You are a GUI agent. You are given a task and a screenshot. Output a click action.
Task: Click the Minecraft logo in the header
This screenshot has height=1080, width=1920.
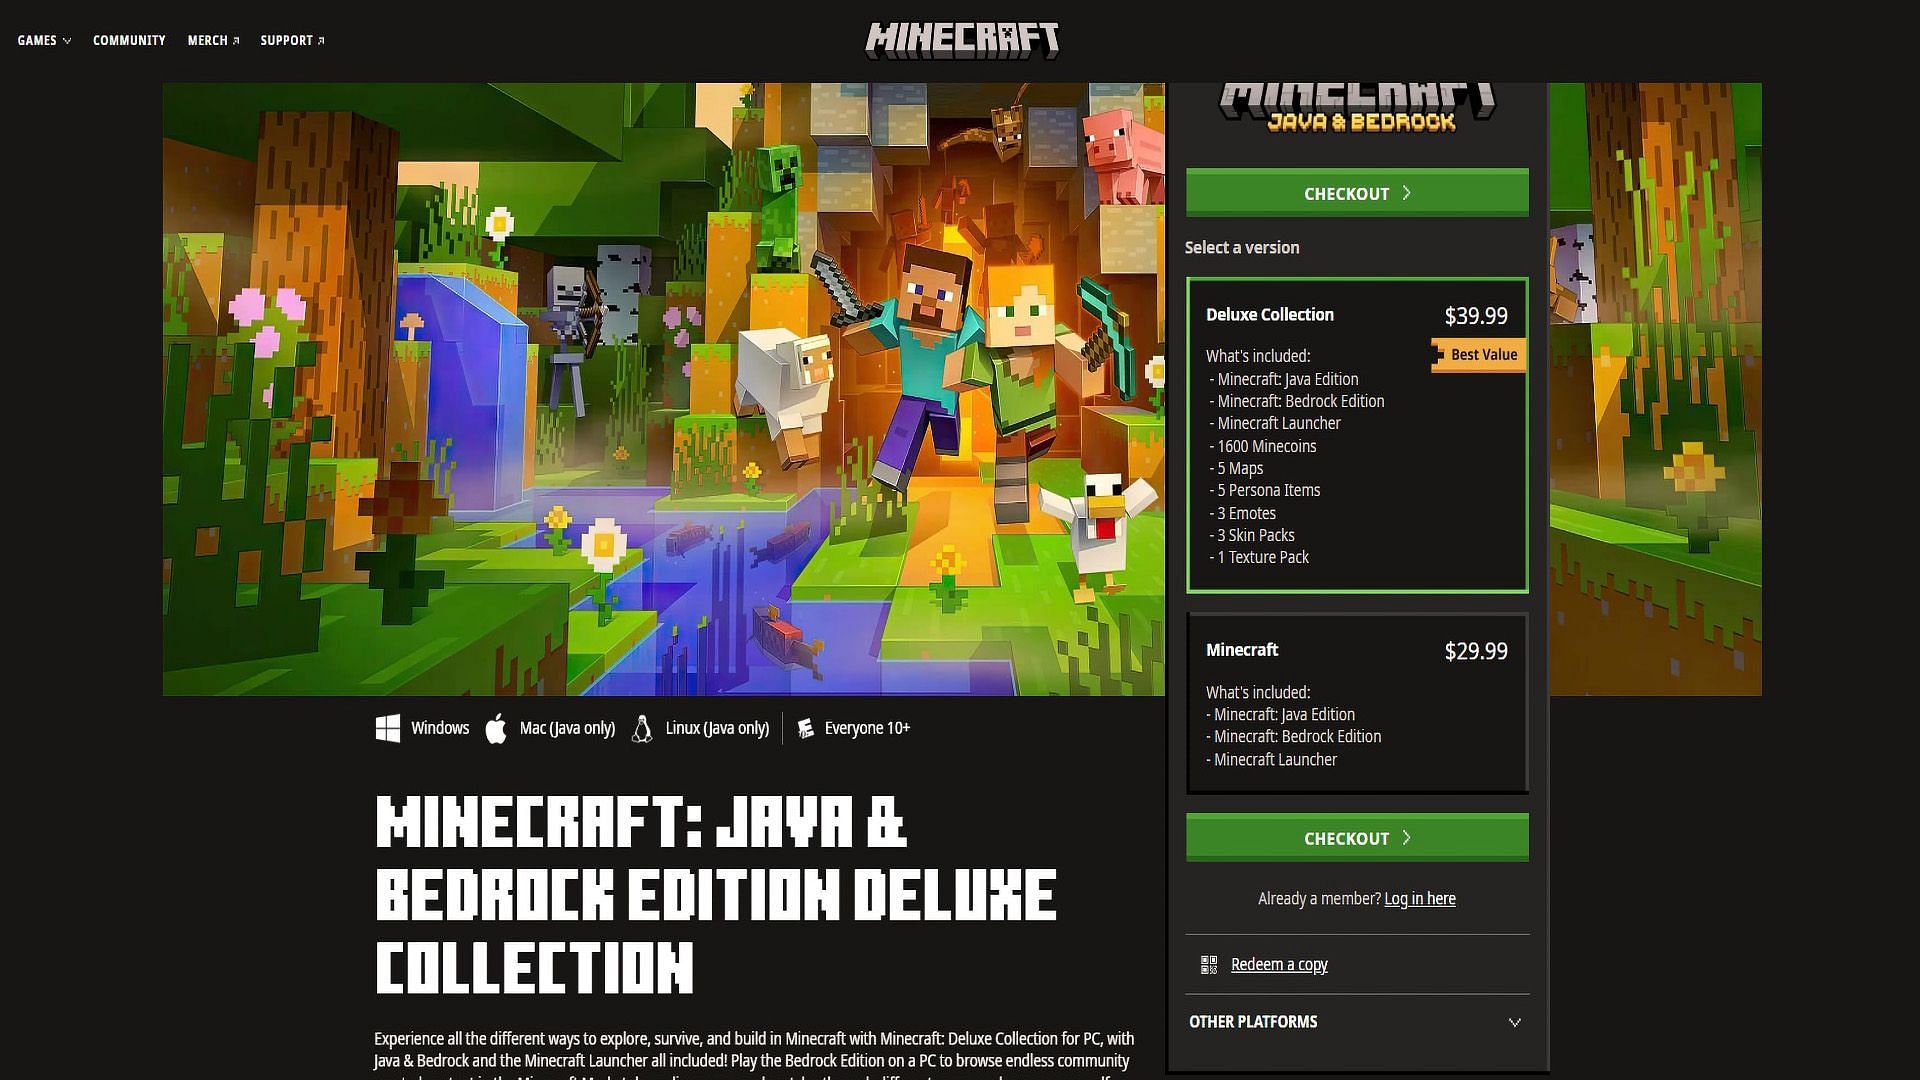[960, 40]
